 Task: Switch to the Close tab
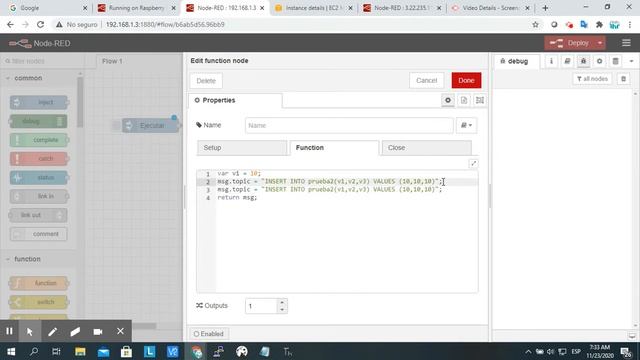pyautogui.click(x=427, y=148)
